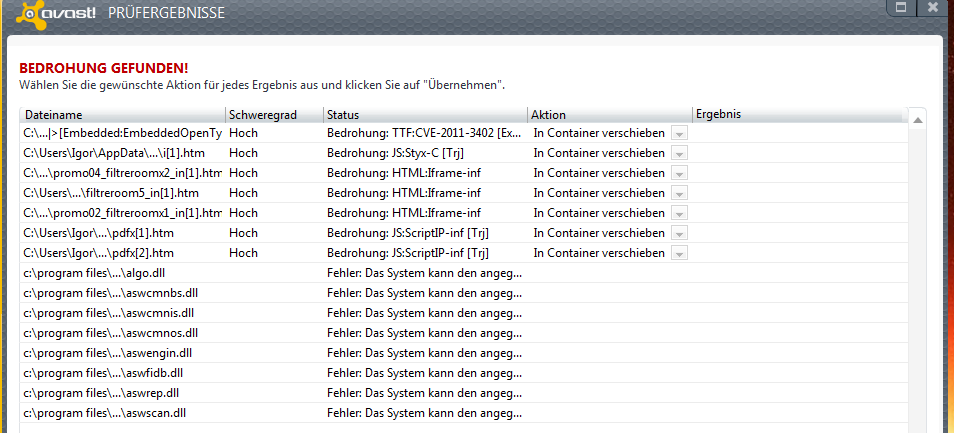954x433 pixels.
Task: Open action dropdown for pdfx[2].htm row
Action: (680, 253)
